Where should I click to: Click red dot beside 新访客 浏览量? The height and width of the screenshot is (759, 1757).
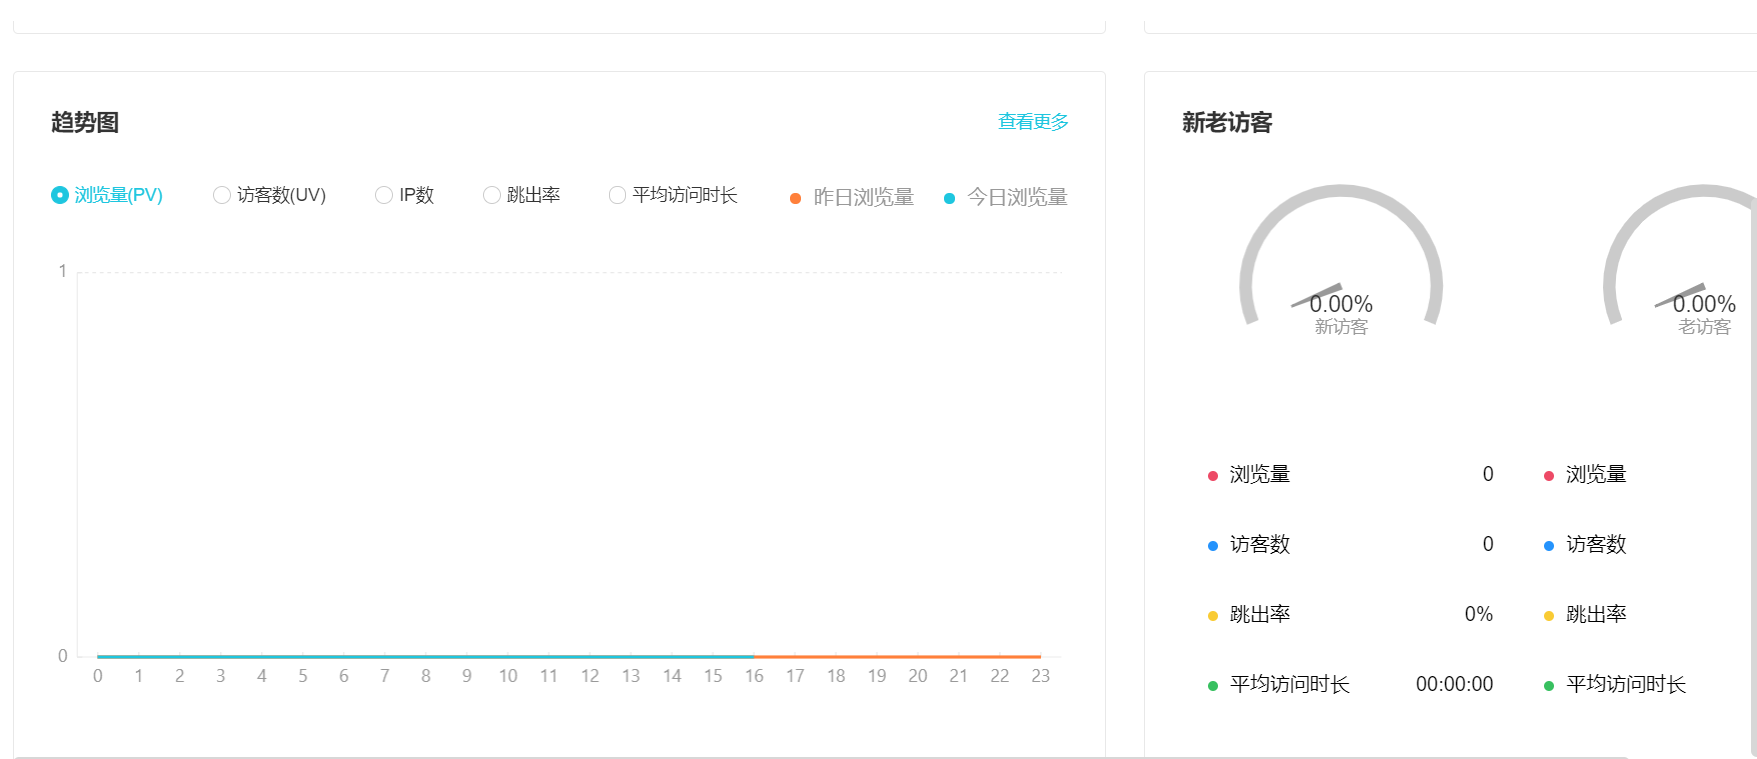(x=1213, y=476)
